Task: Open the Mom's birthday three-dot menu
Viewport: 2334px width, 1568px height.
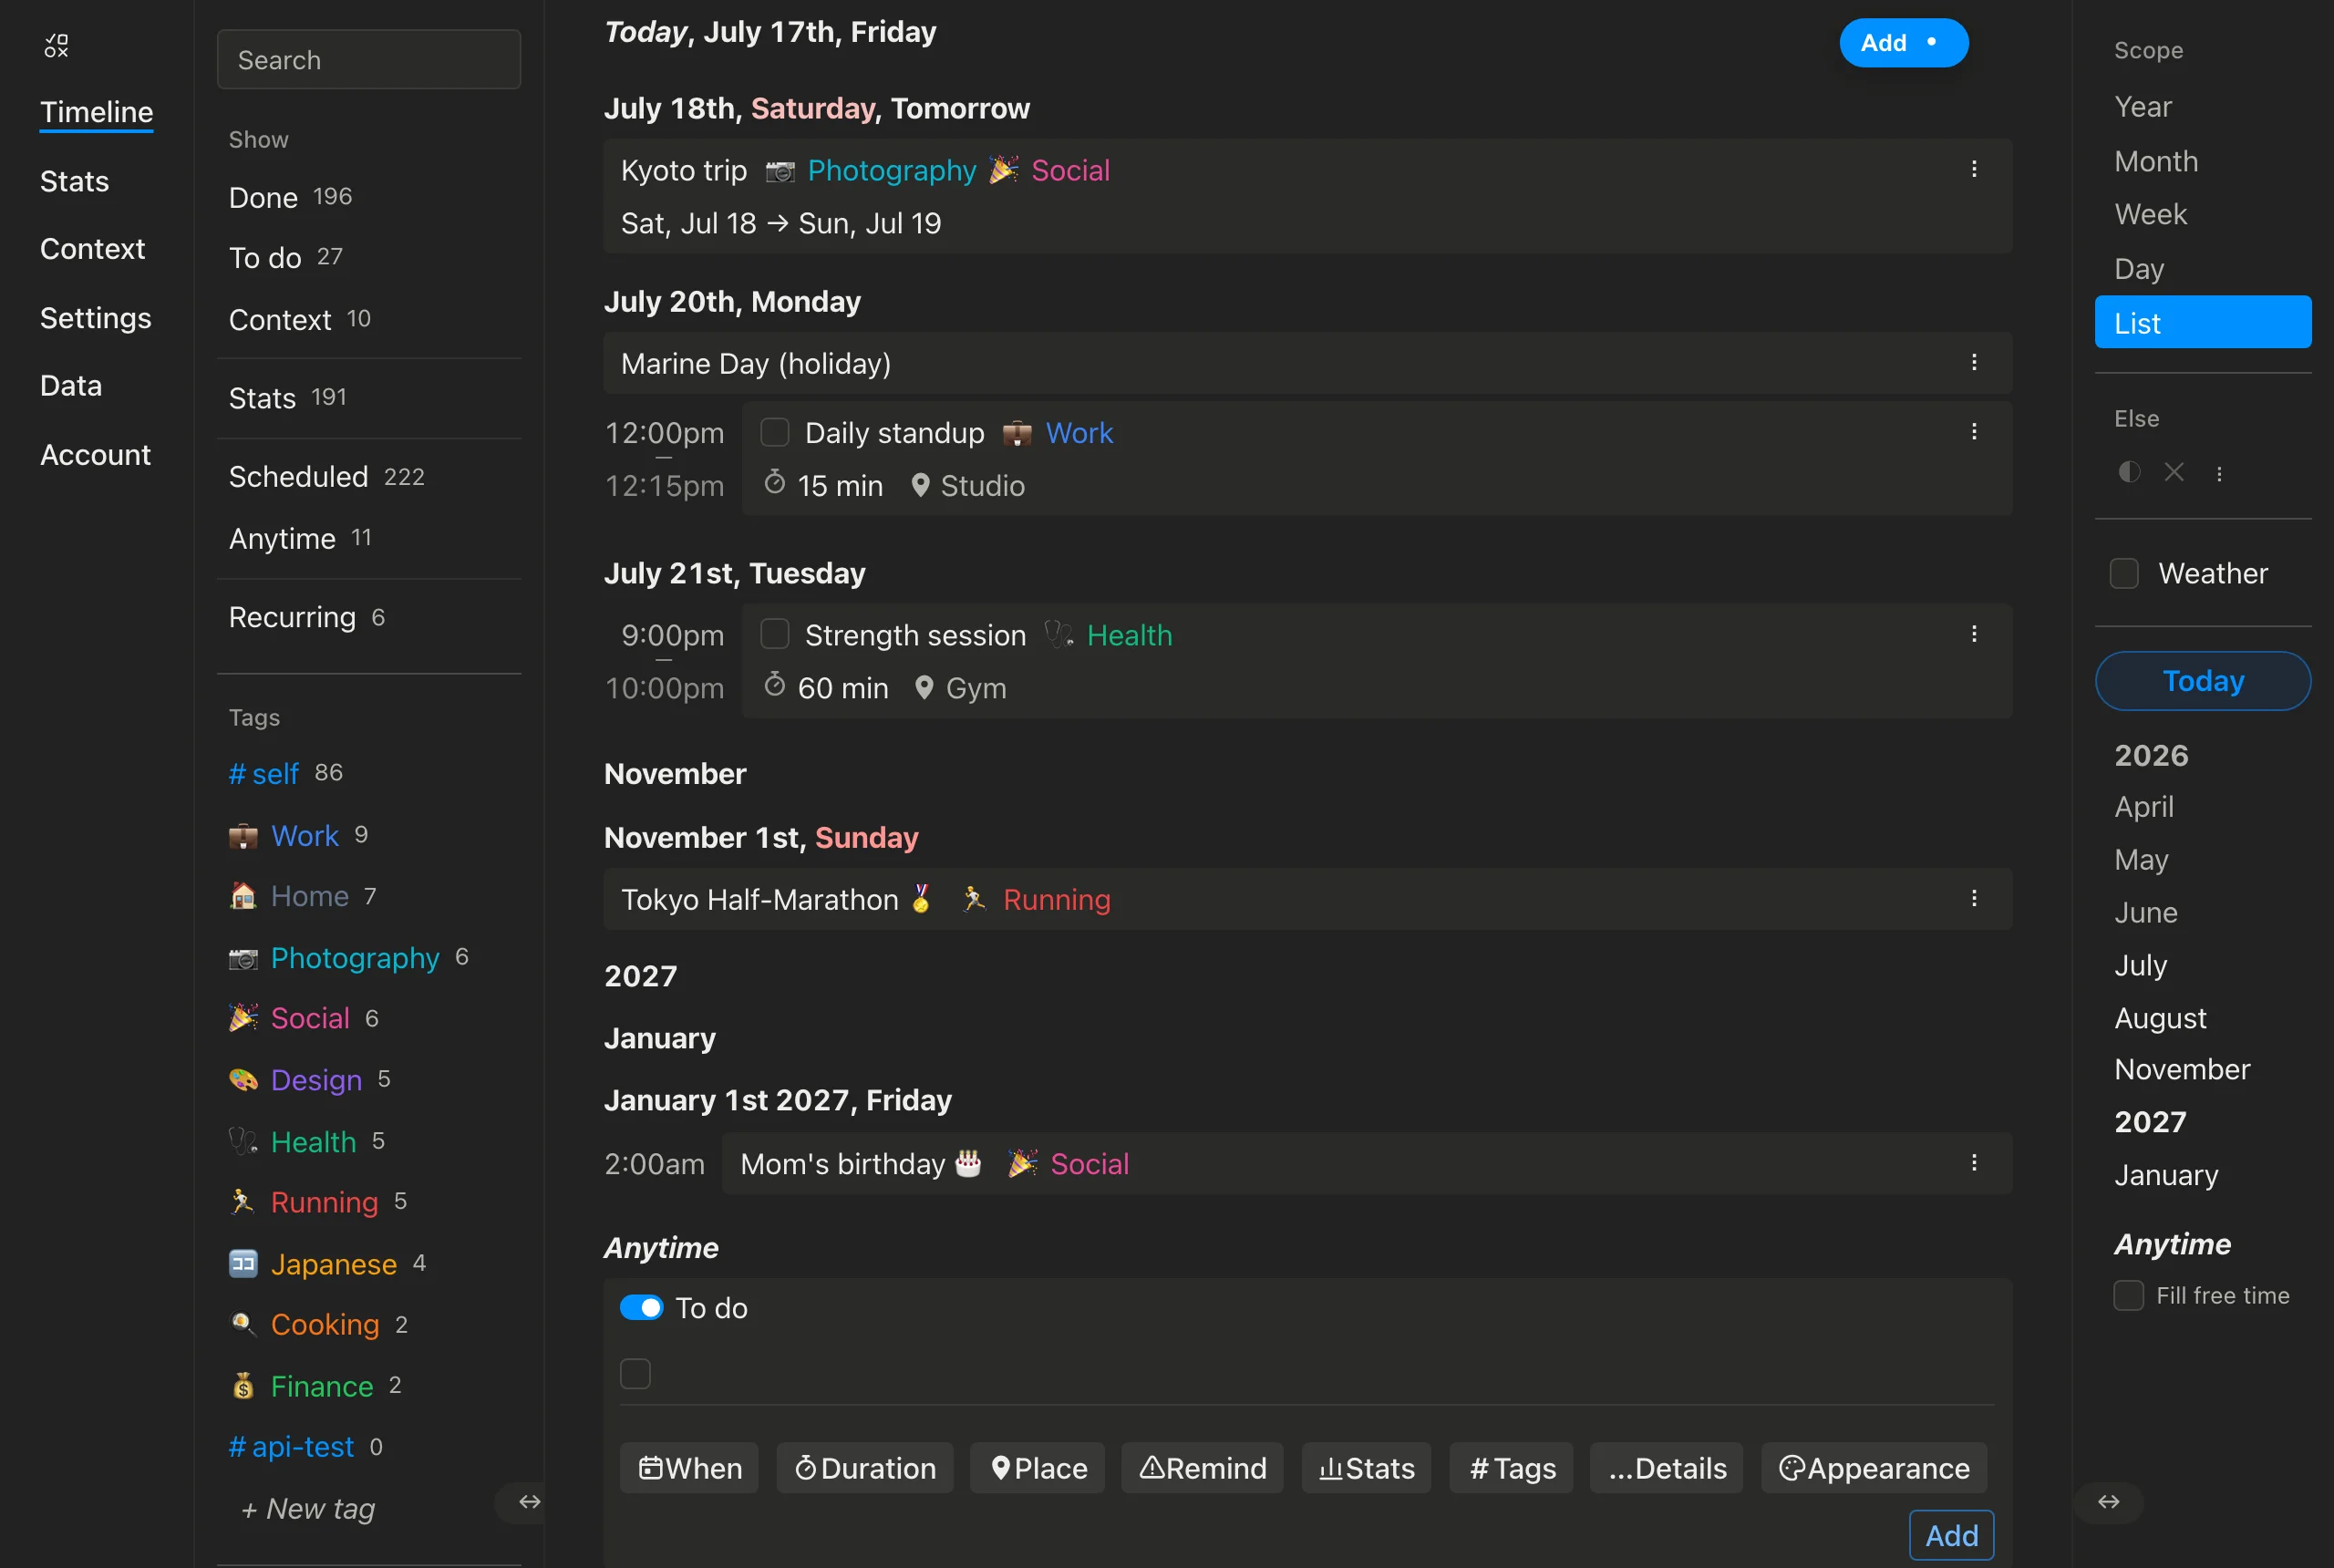Action: 1974,1162
